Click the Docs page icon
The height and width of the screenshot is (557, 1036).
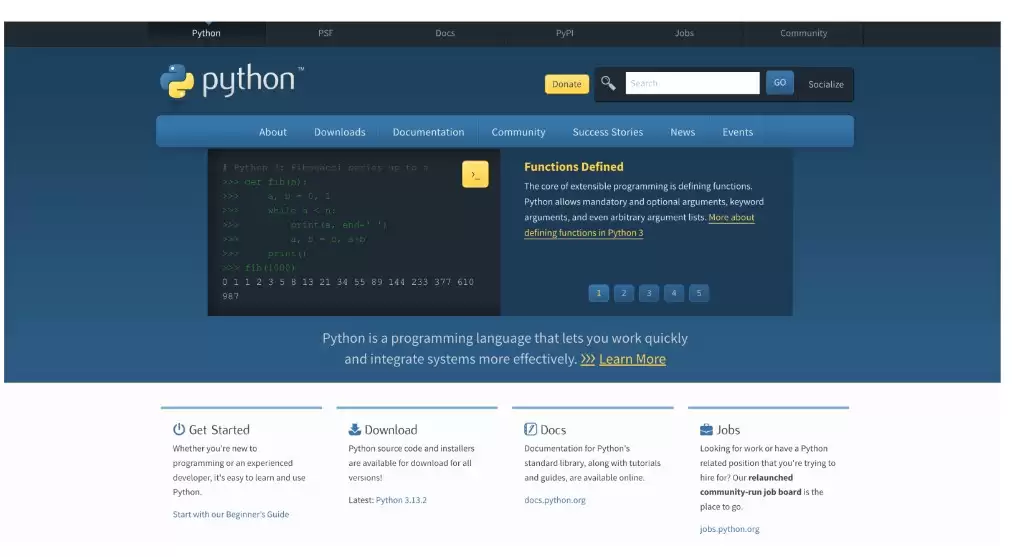coord(531,429)
